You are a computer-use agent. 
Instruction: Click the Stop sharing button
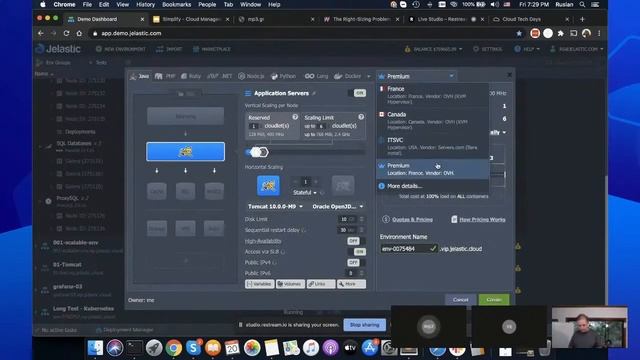pyautogui.click(x=364, y=325)
